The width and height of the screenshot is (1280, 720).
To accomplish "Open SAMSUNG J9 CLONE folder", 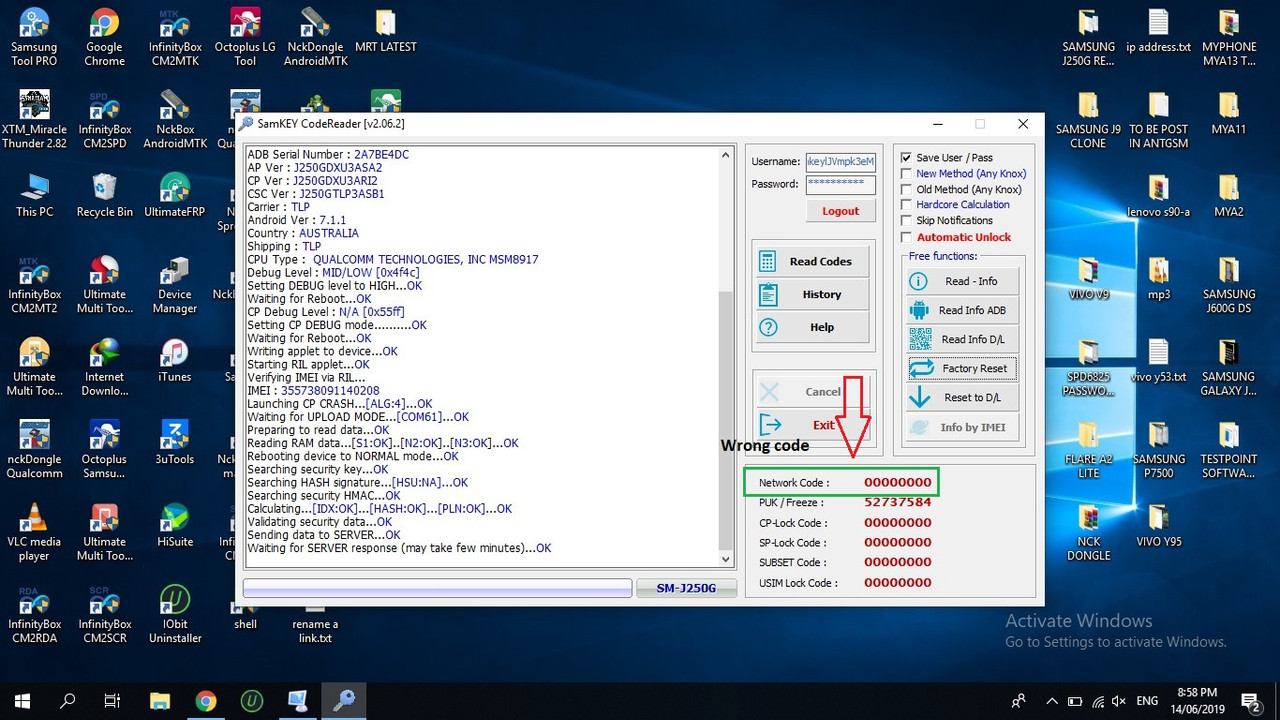I will (1088, 120).
